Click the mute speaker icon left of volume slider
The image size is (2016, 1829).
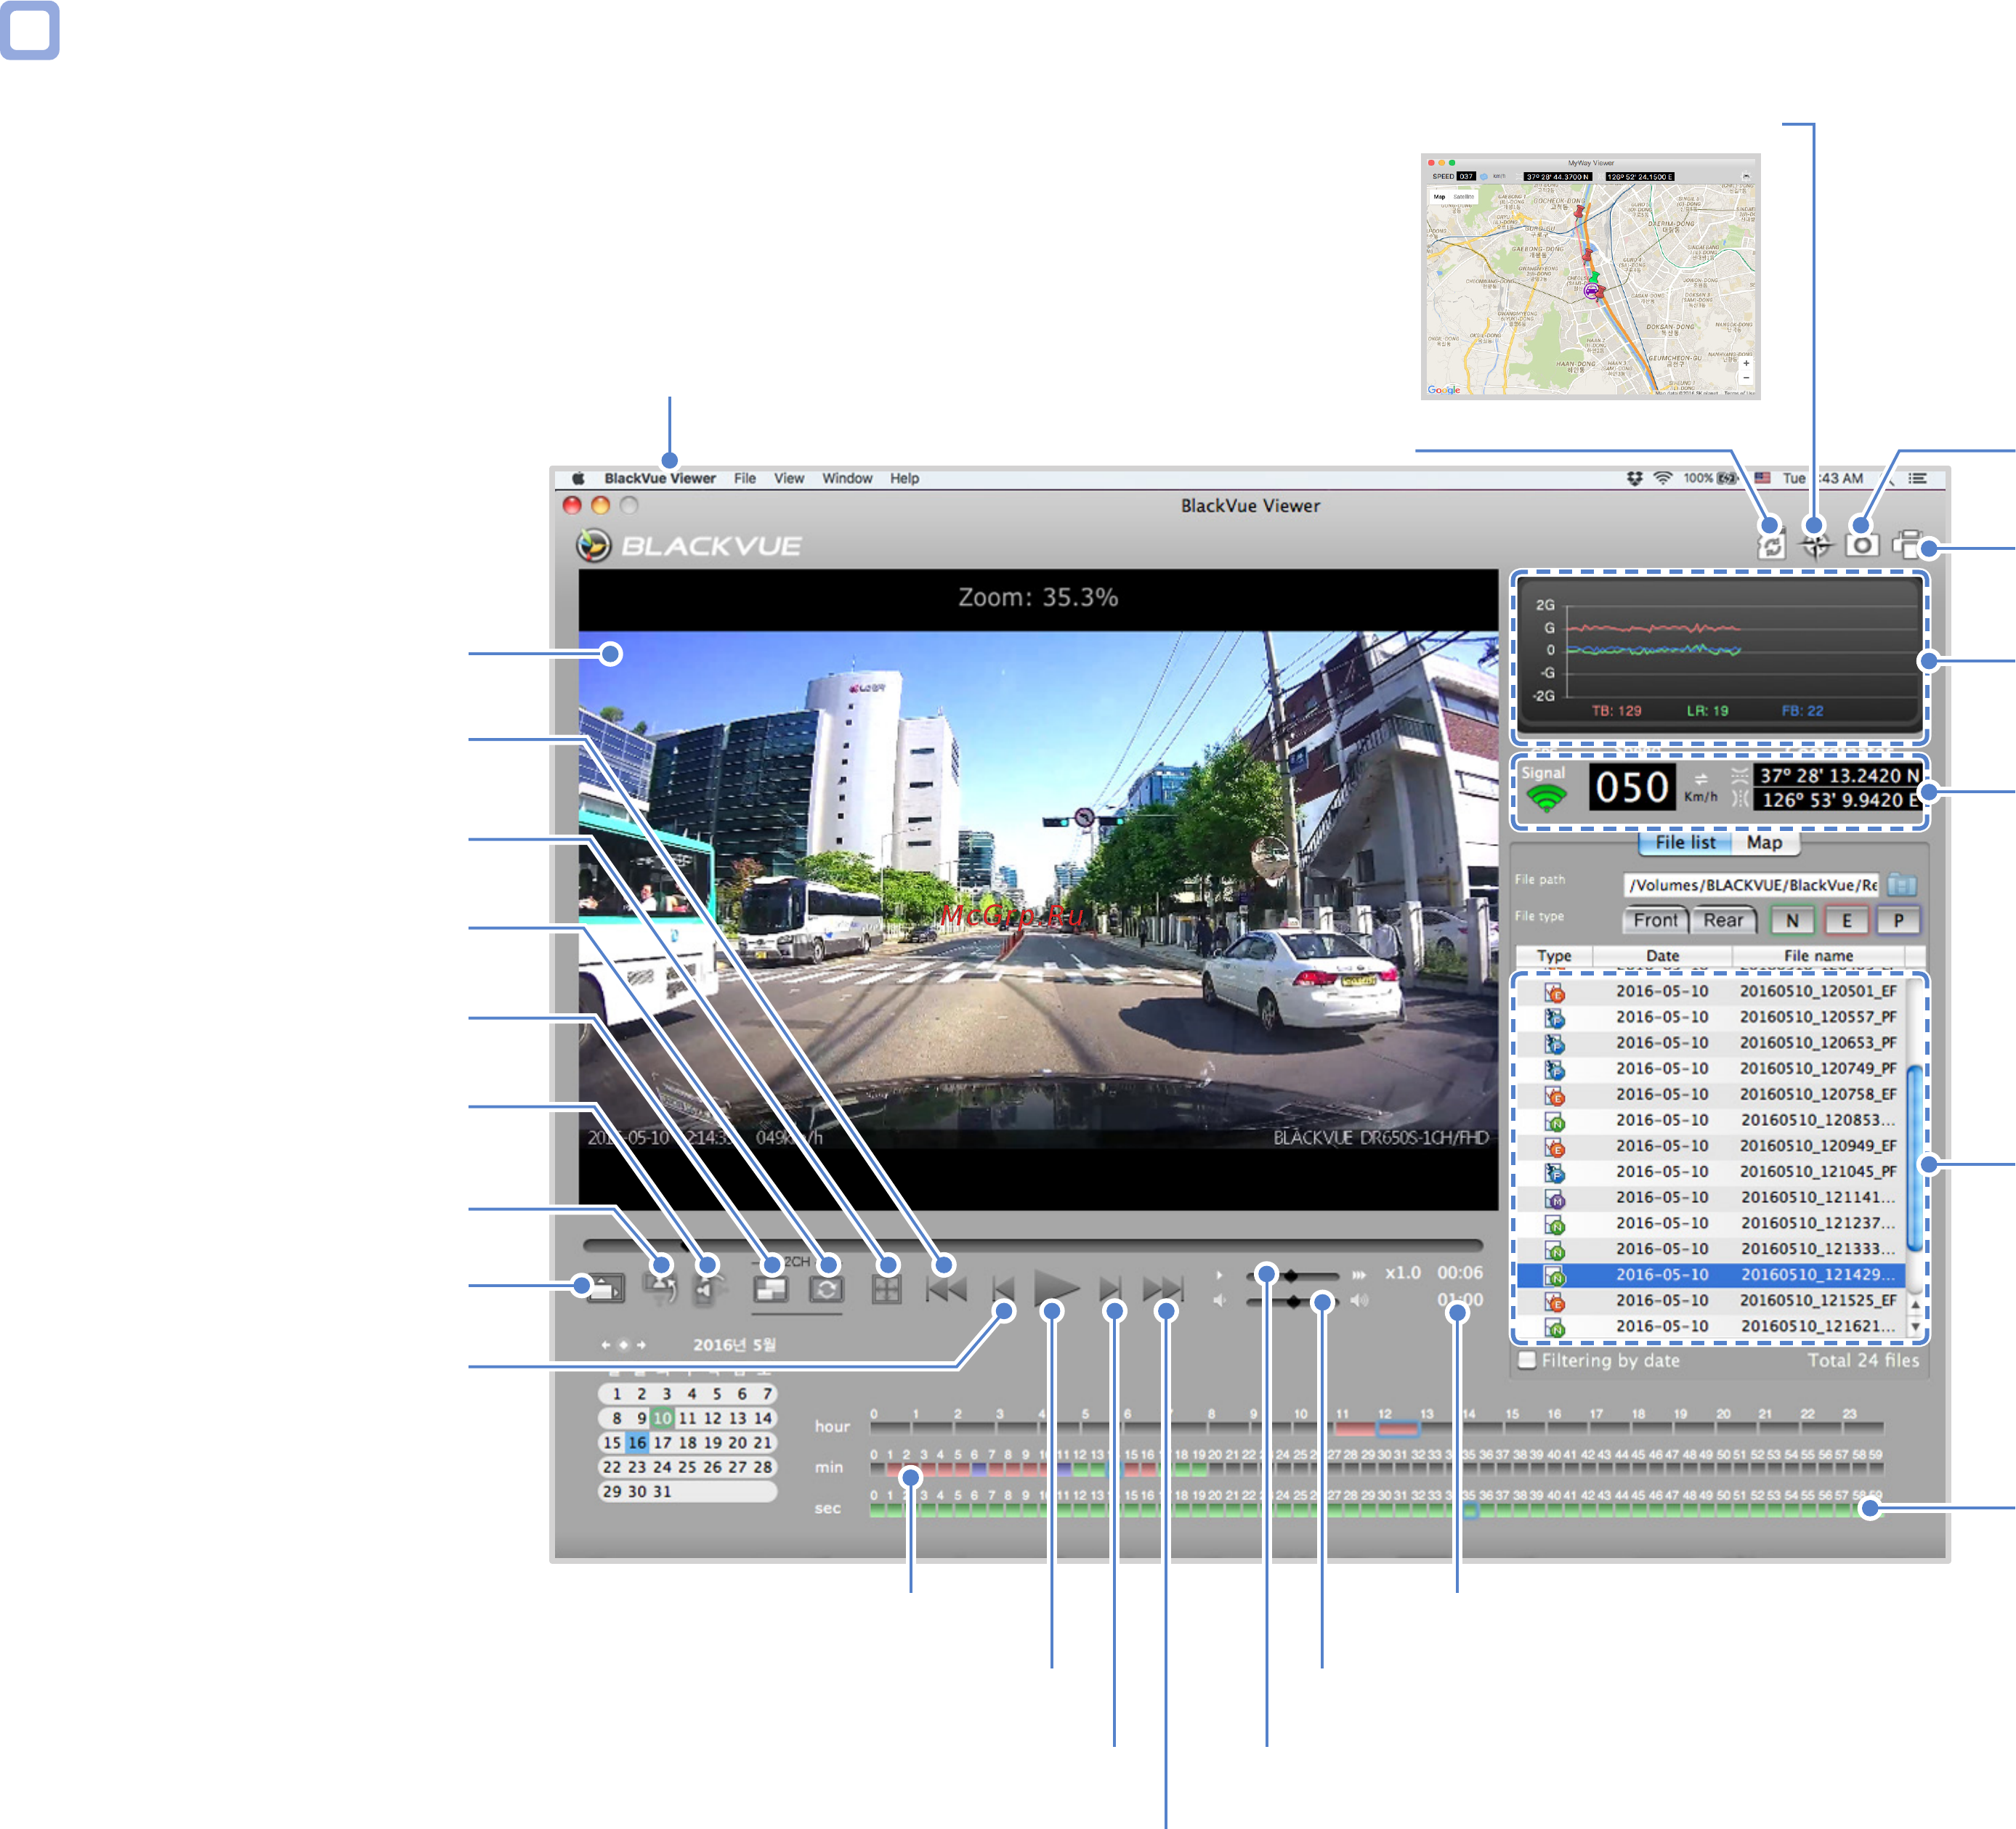click(1219, 1301)
